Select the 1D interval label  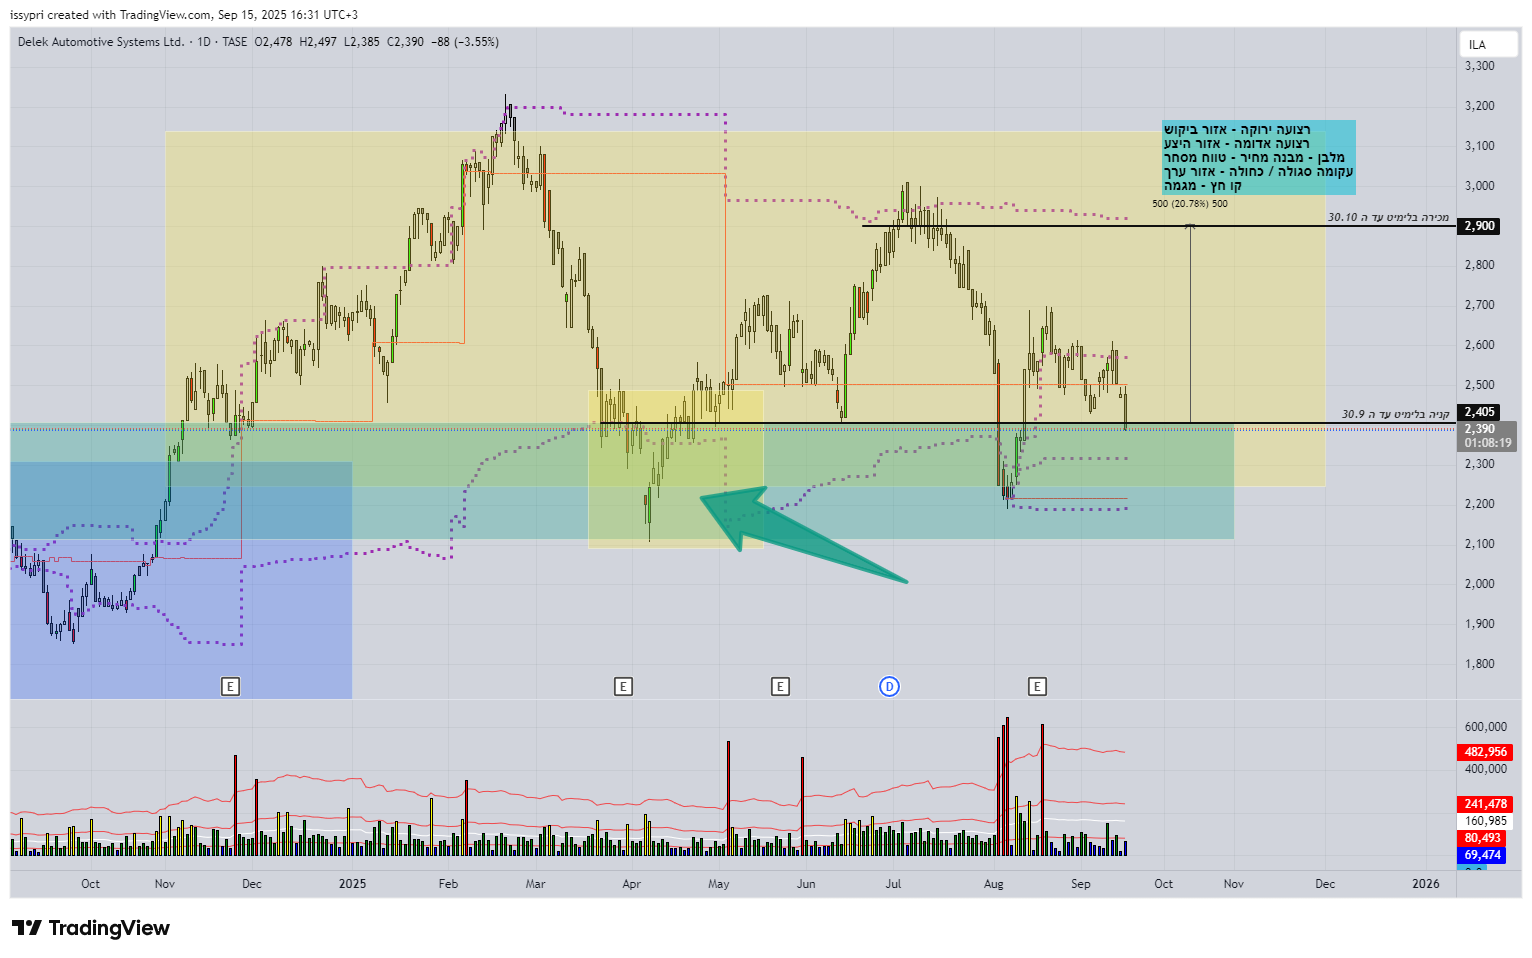click(x=204, y=42)
